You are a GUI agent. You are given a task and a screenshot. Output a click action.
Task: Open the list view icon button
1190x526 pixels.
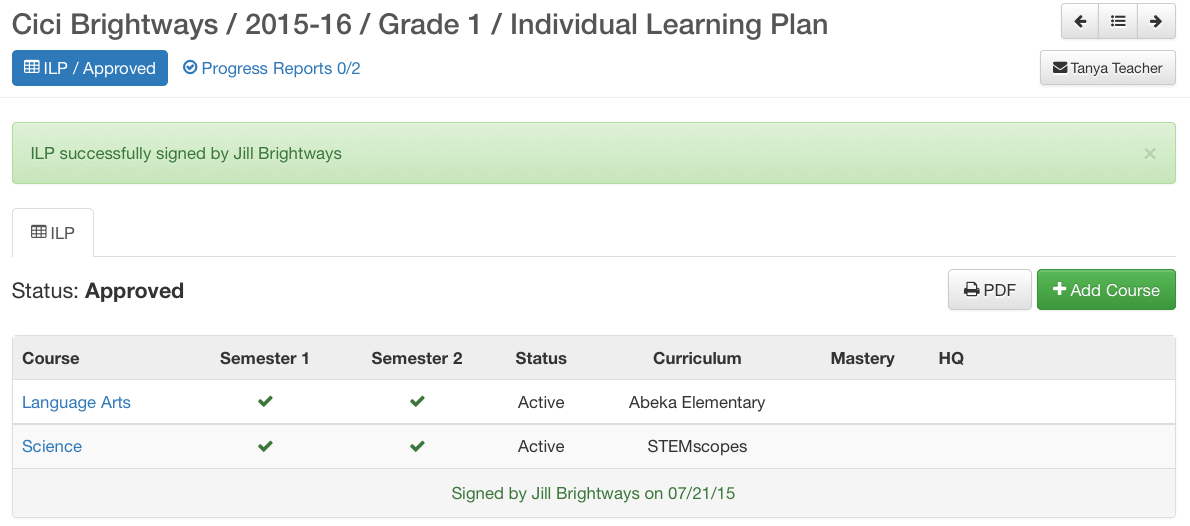tap(1118, 22)
